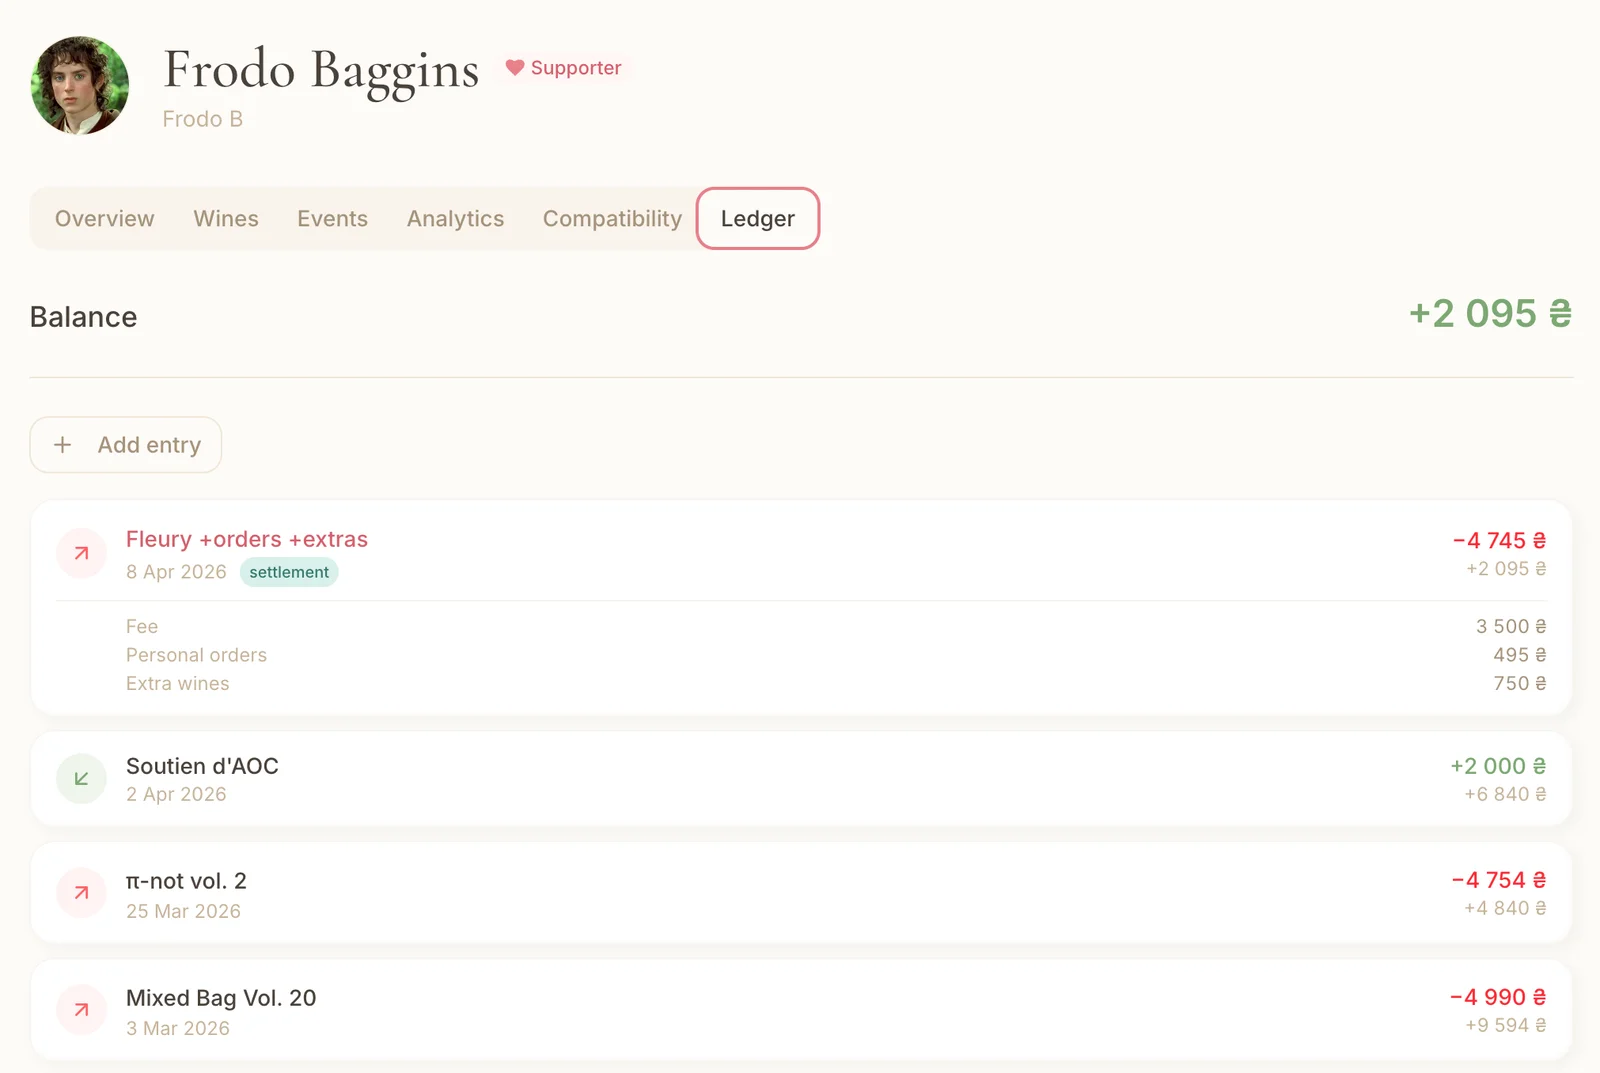Select the Ledger tab
1600x1073 pixels.
pos(758,219)
